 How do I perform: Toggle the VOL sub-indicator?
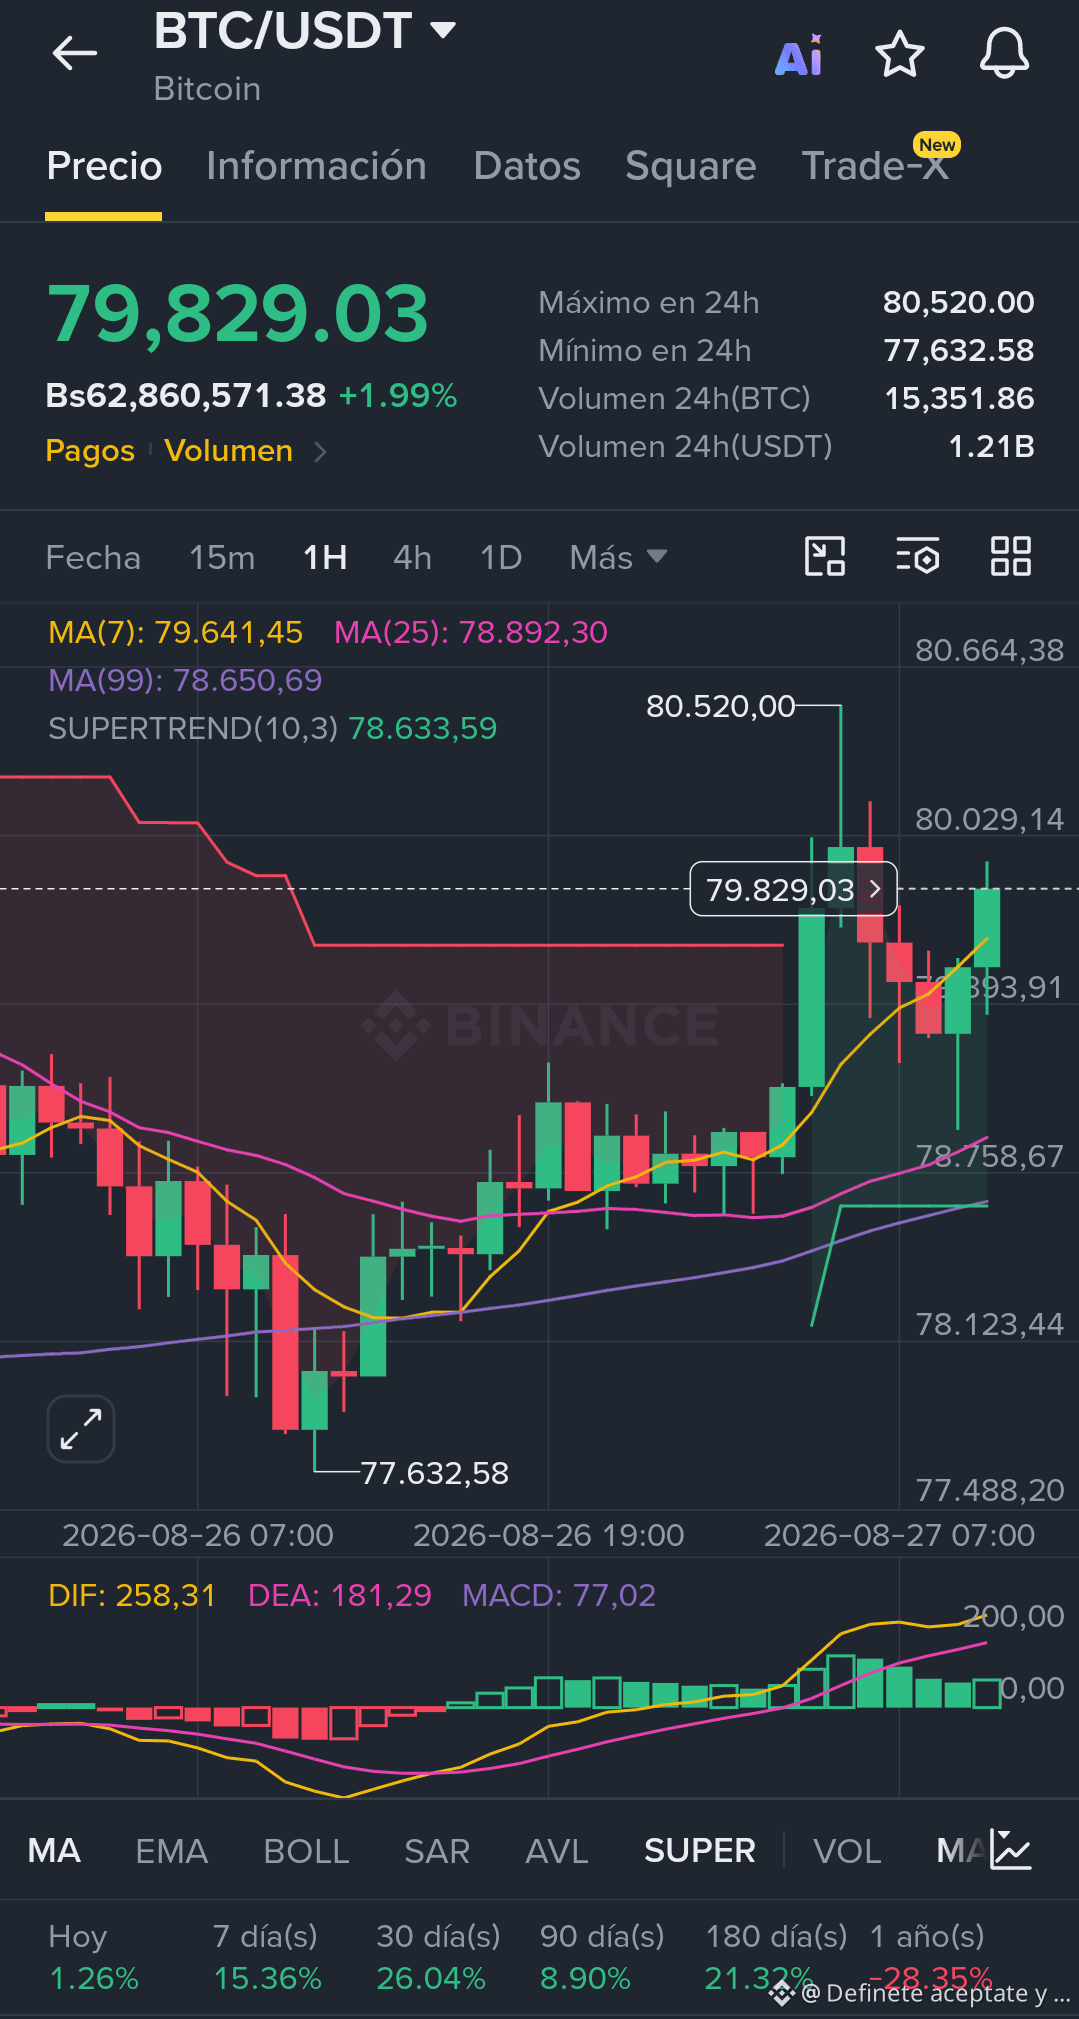point(847,1851)
